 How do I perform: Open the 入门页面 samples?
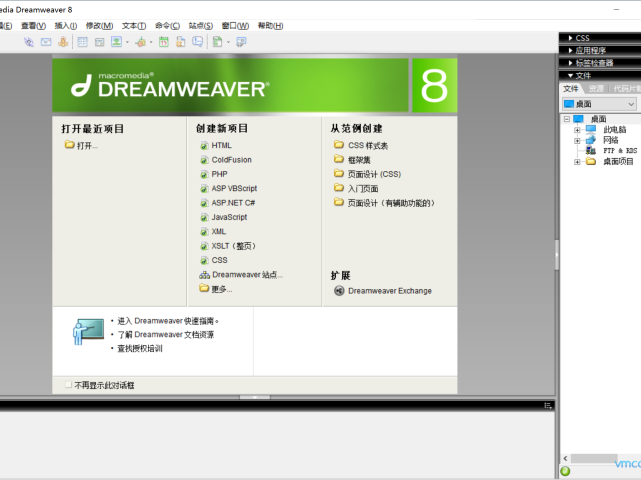pyautogui.click(x=363, y=189)
